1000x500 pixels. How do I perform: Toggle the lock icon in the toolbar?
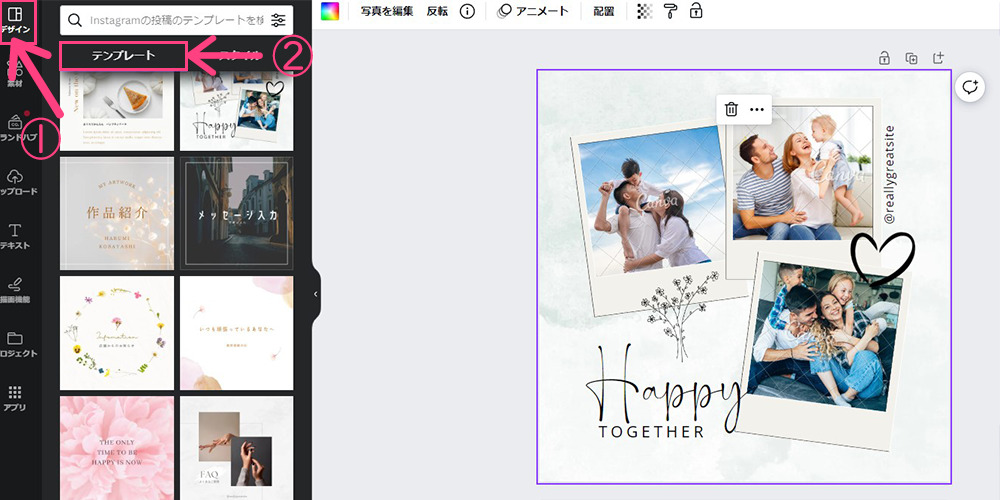tap(696, 10)
